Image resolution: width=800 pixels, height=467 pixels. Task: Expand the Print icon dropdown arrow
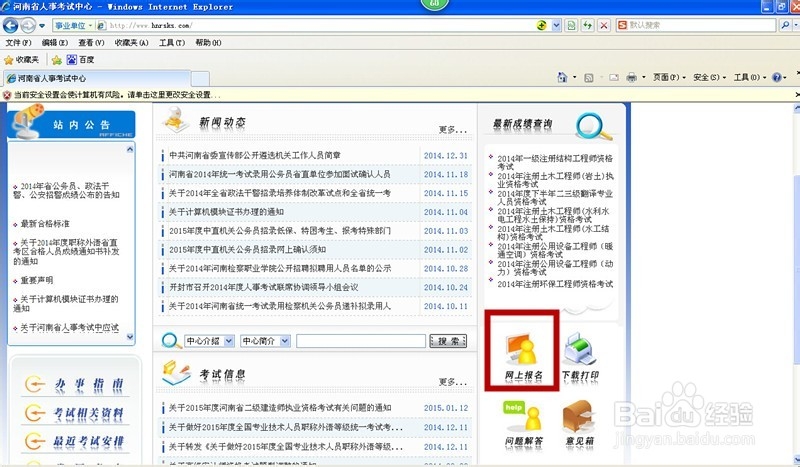[x=643, y=78]
